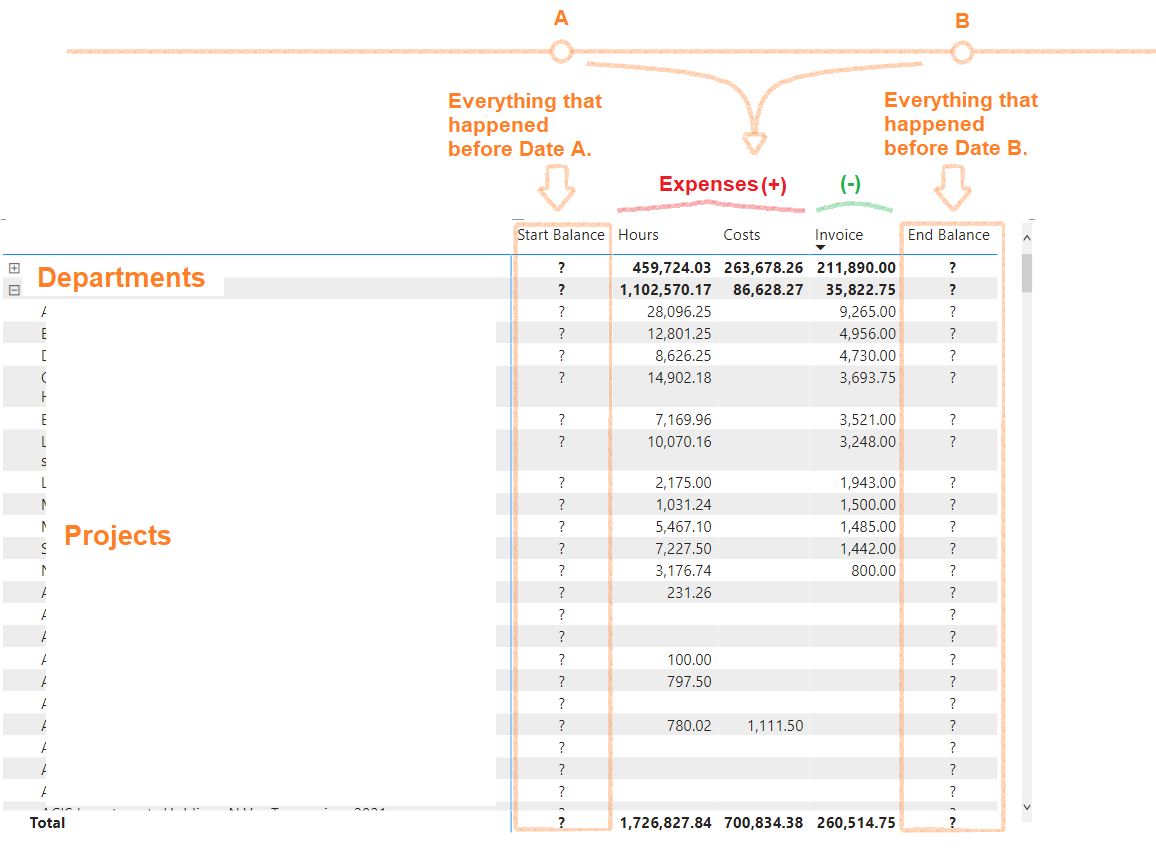Select the 7,227.50 hours cell

pos(683,550)
